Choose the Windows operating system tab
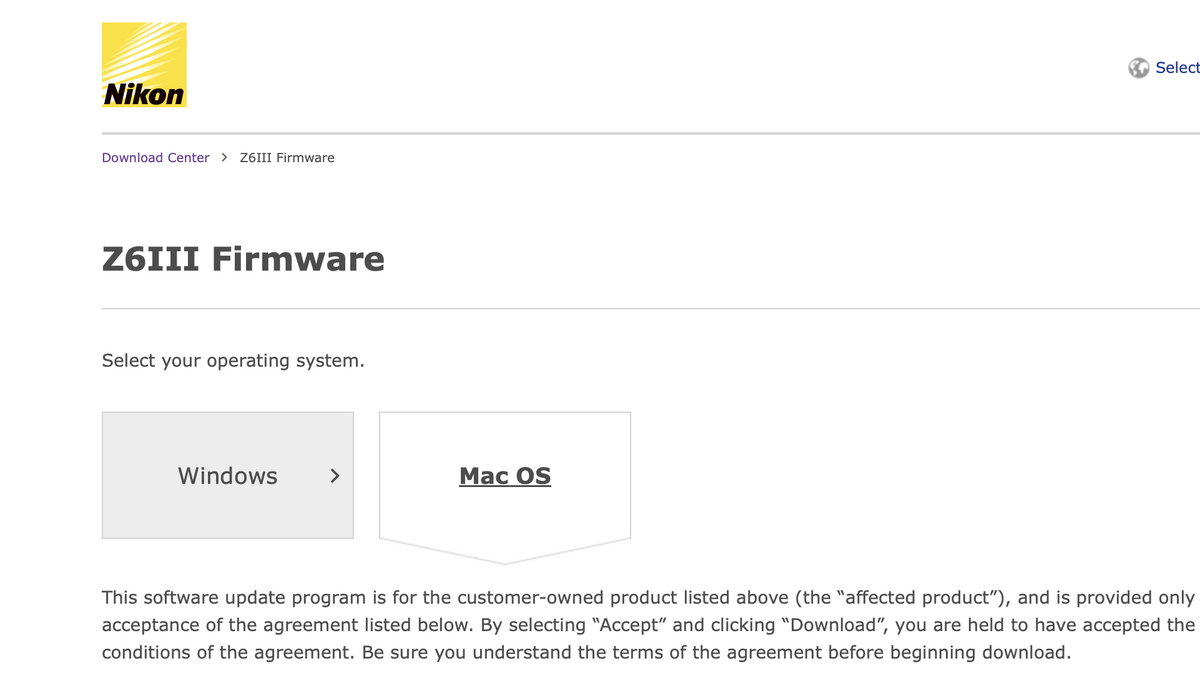Screen dimensions: 1200x686 coord(228,475)
